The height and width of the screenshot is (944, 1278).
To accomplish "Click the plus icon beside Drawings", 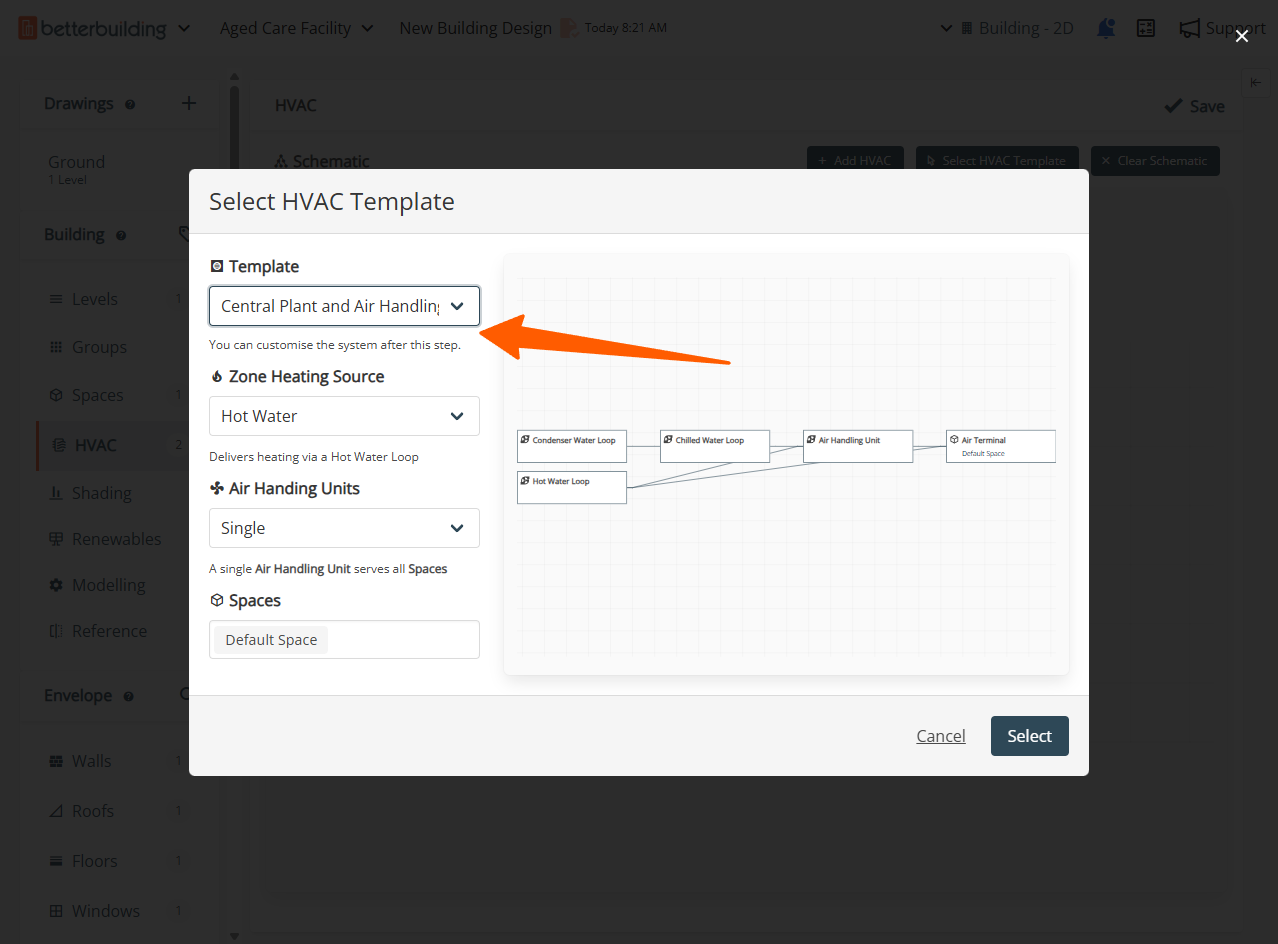I will (189, 103).
